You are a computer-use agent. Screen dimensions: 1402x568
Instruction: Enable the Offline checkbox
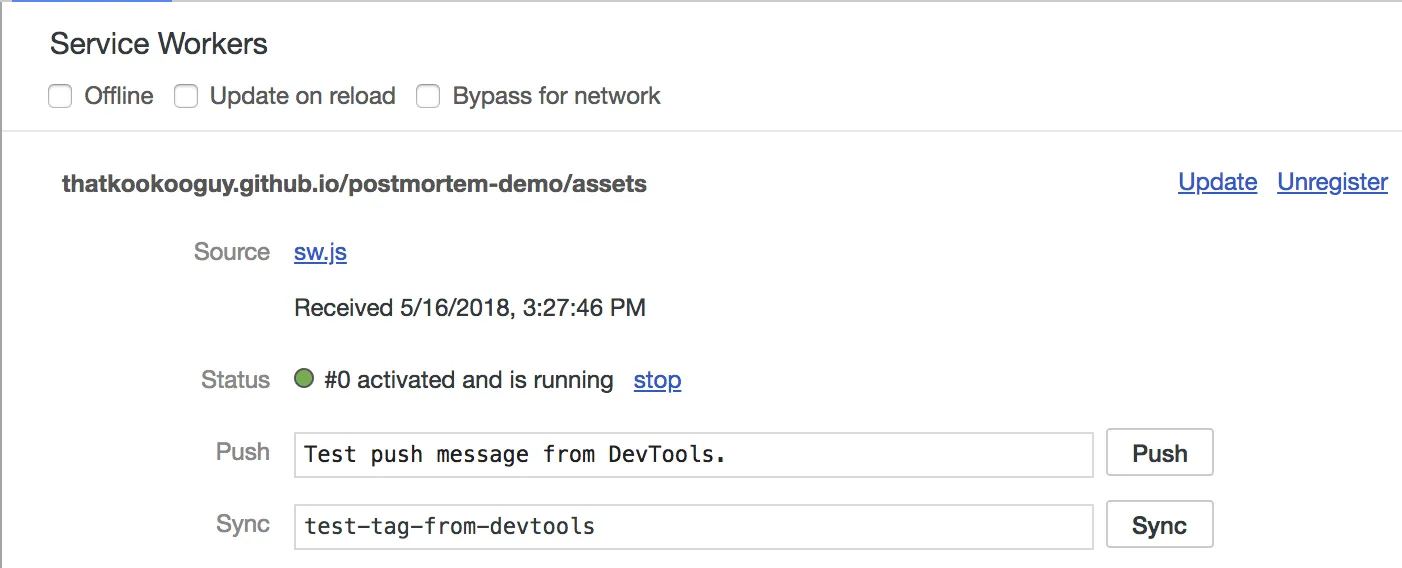point(60,97)
